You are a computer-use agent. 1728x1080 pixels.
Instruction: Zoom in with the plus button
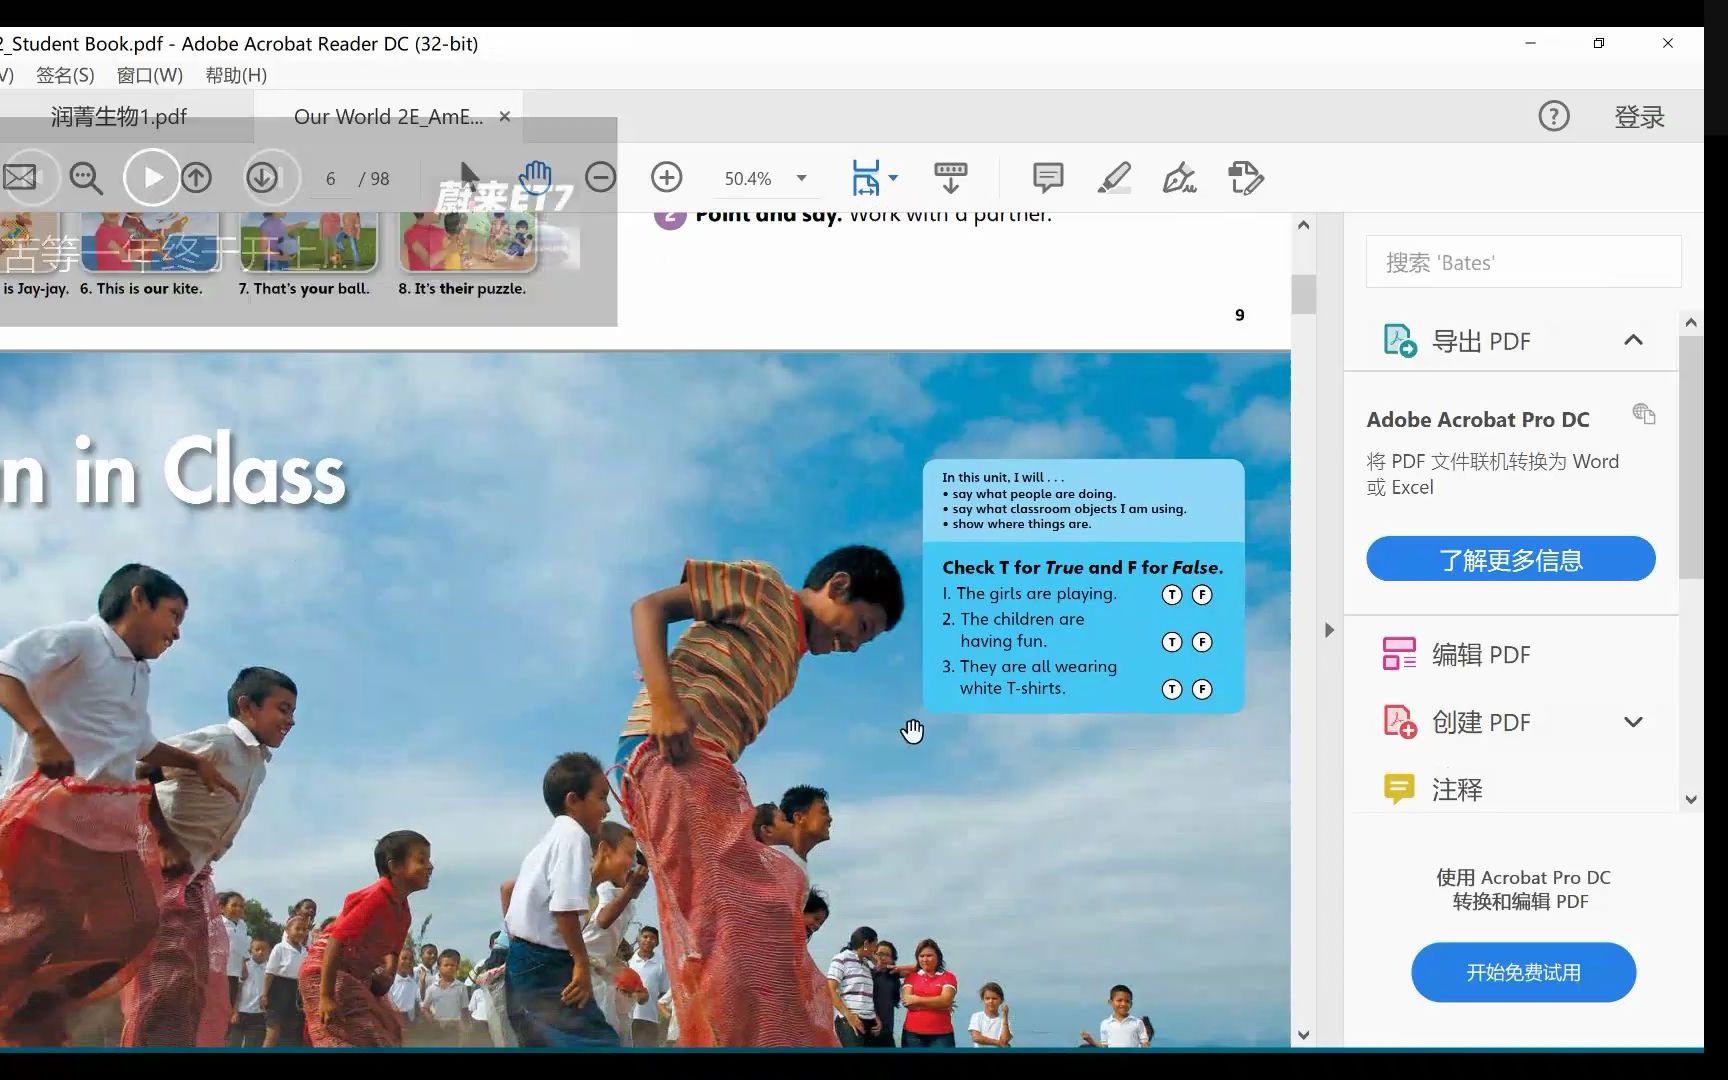pyautogui.click(x=666, y=178)
